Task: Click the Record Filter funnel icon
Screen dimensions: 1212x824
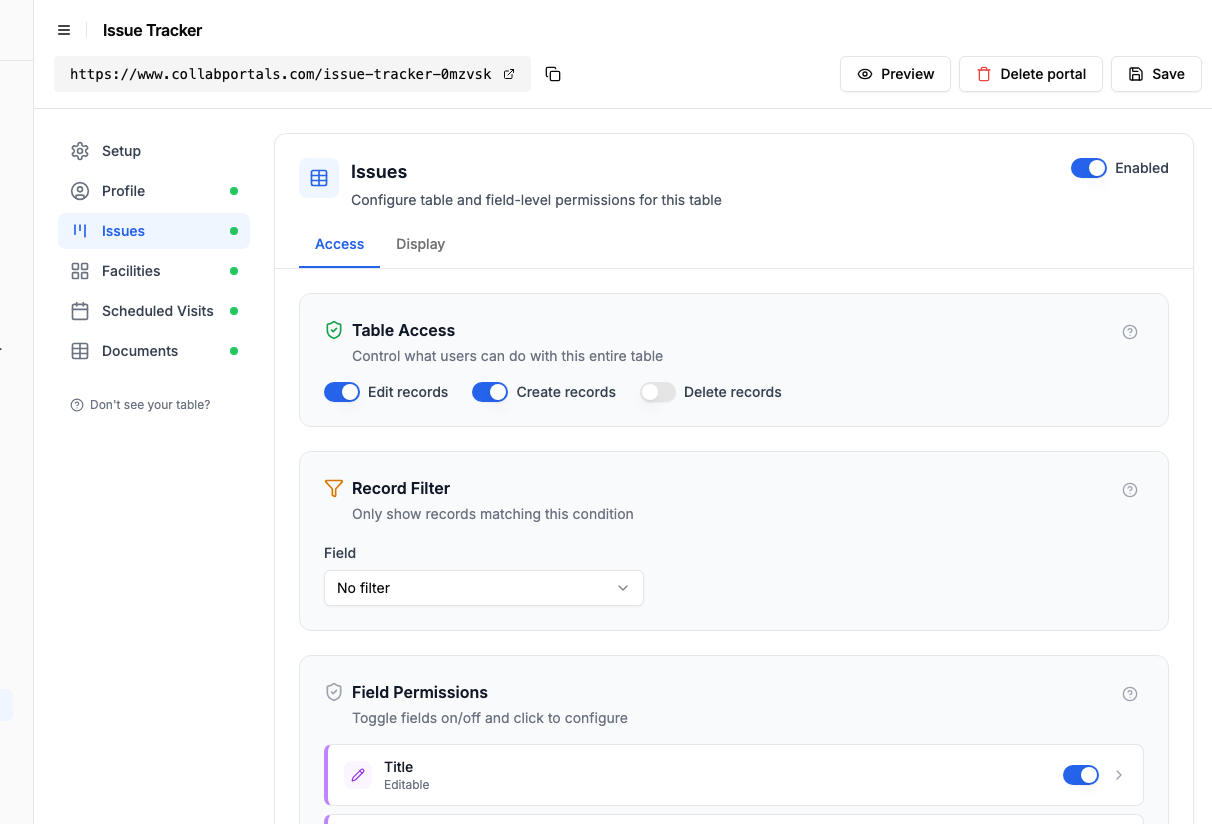Action: tap(334, 488)
